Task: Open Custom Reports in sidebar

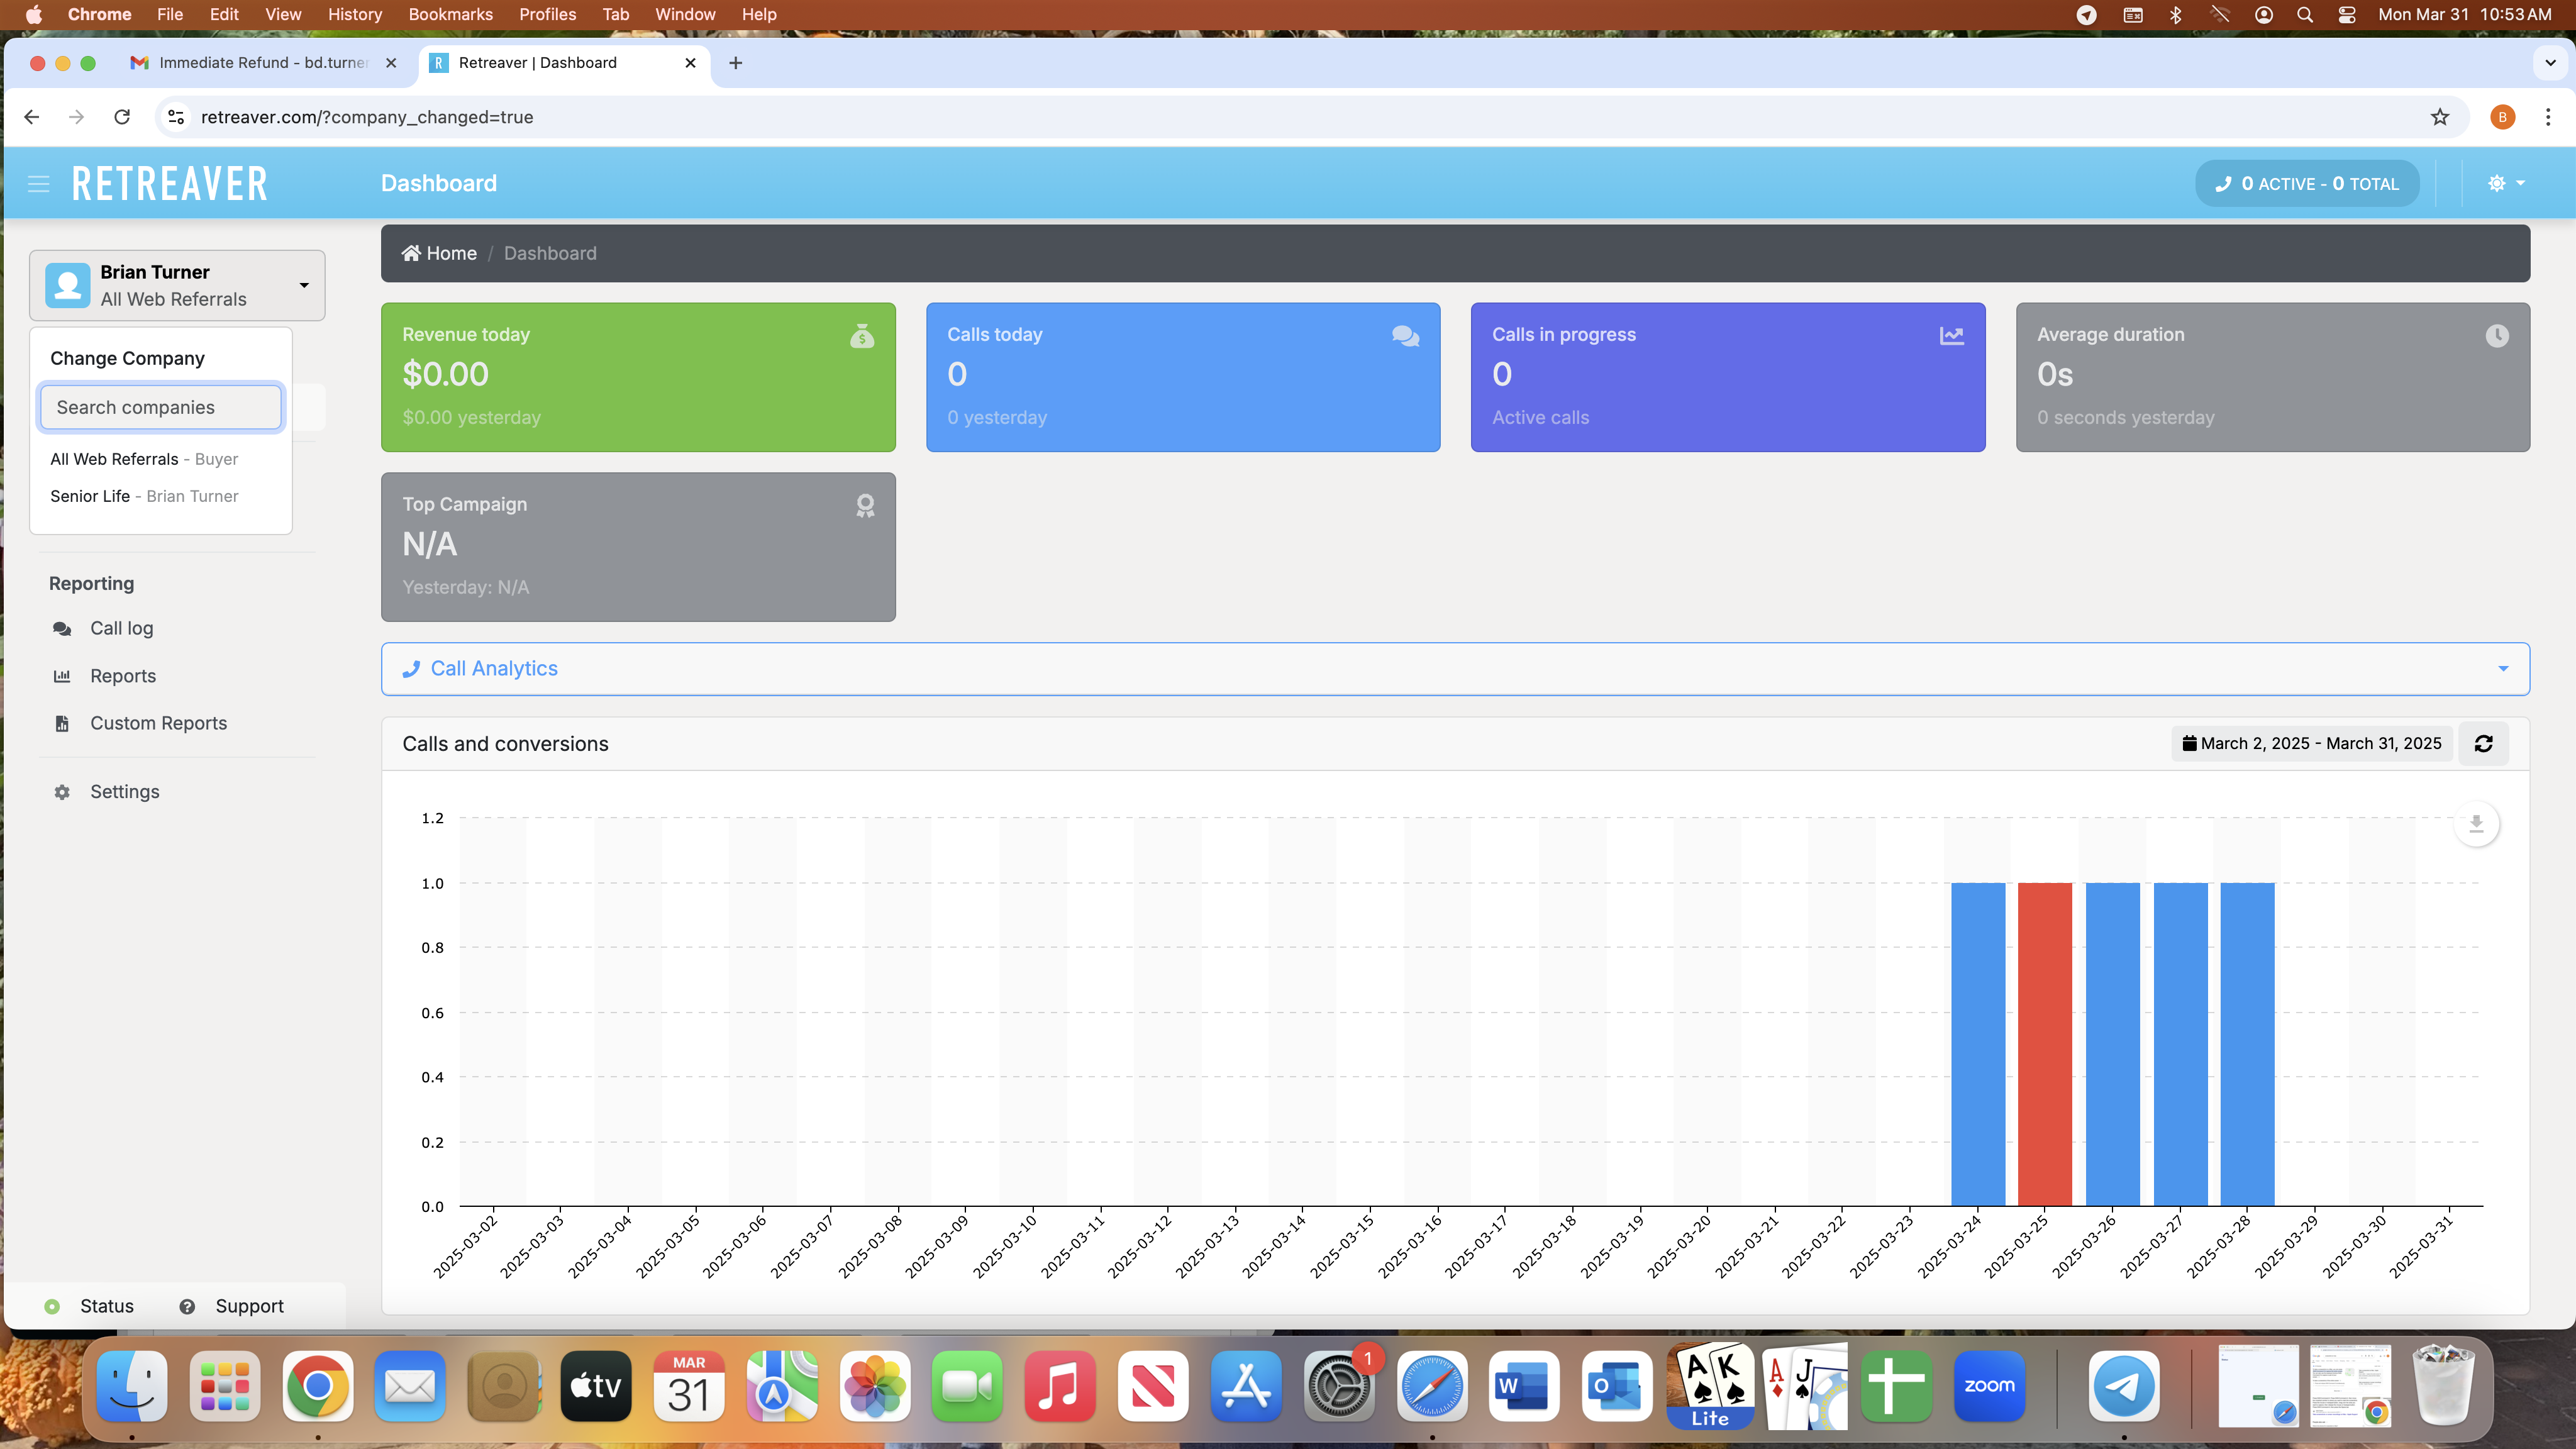Action: pos(158,723)
